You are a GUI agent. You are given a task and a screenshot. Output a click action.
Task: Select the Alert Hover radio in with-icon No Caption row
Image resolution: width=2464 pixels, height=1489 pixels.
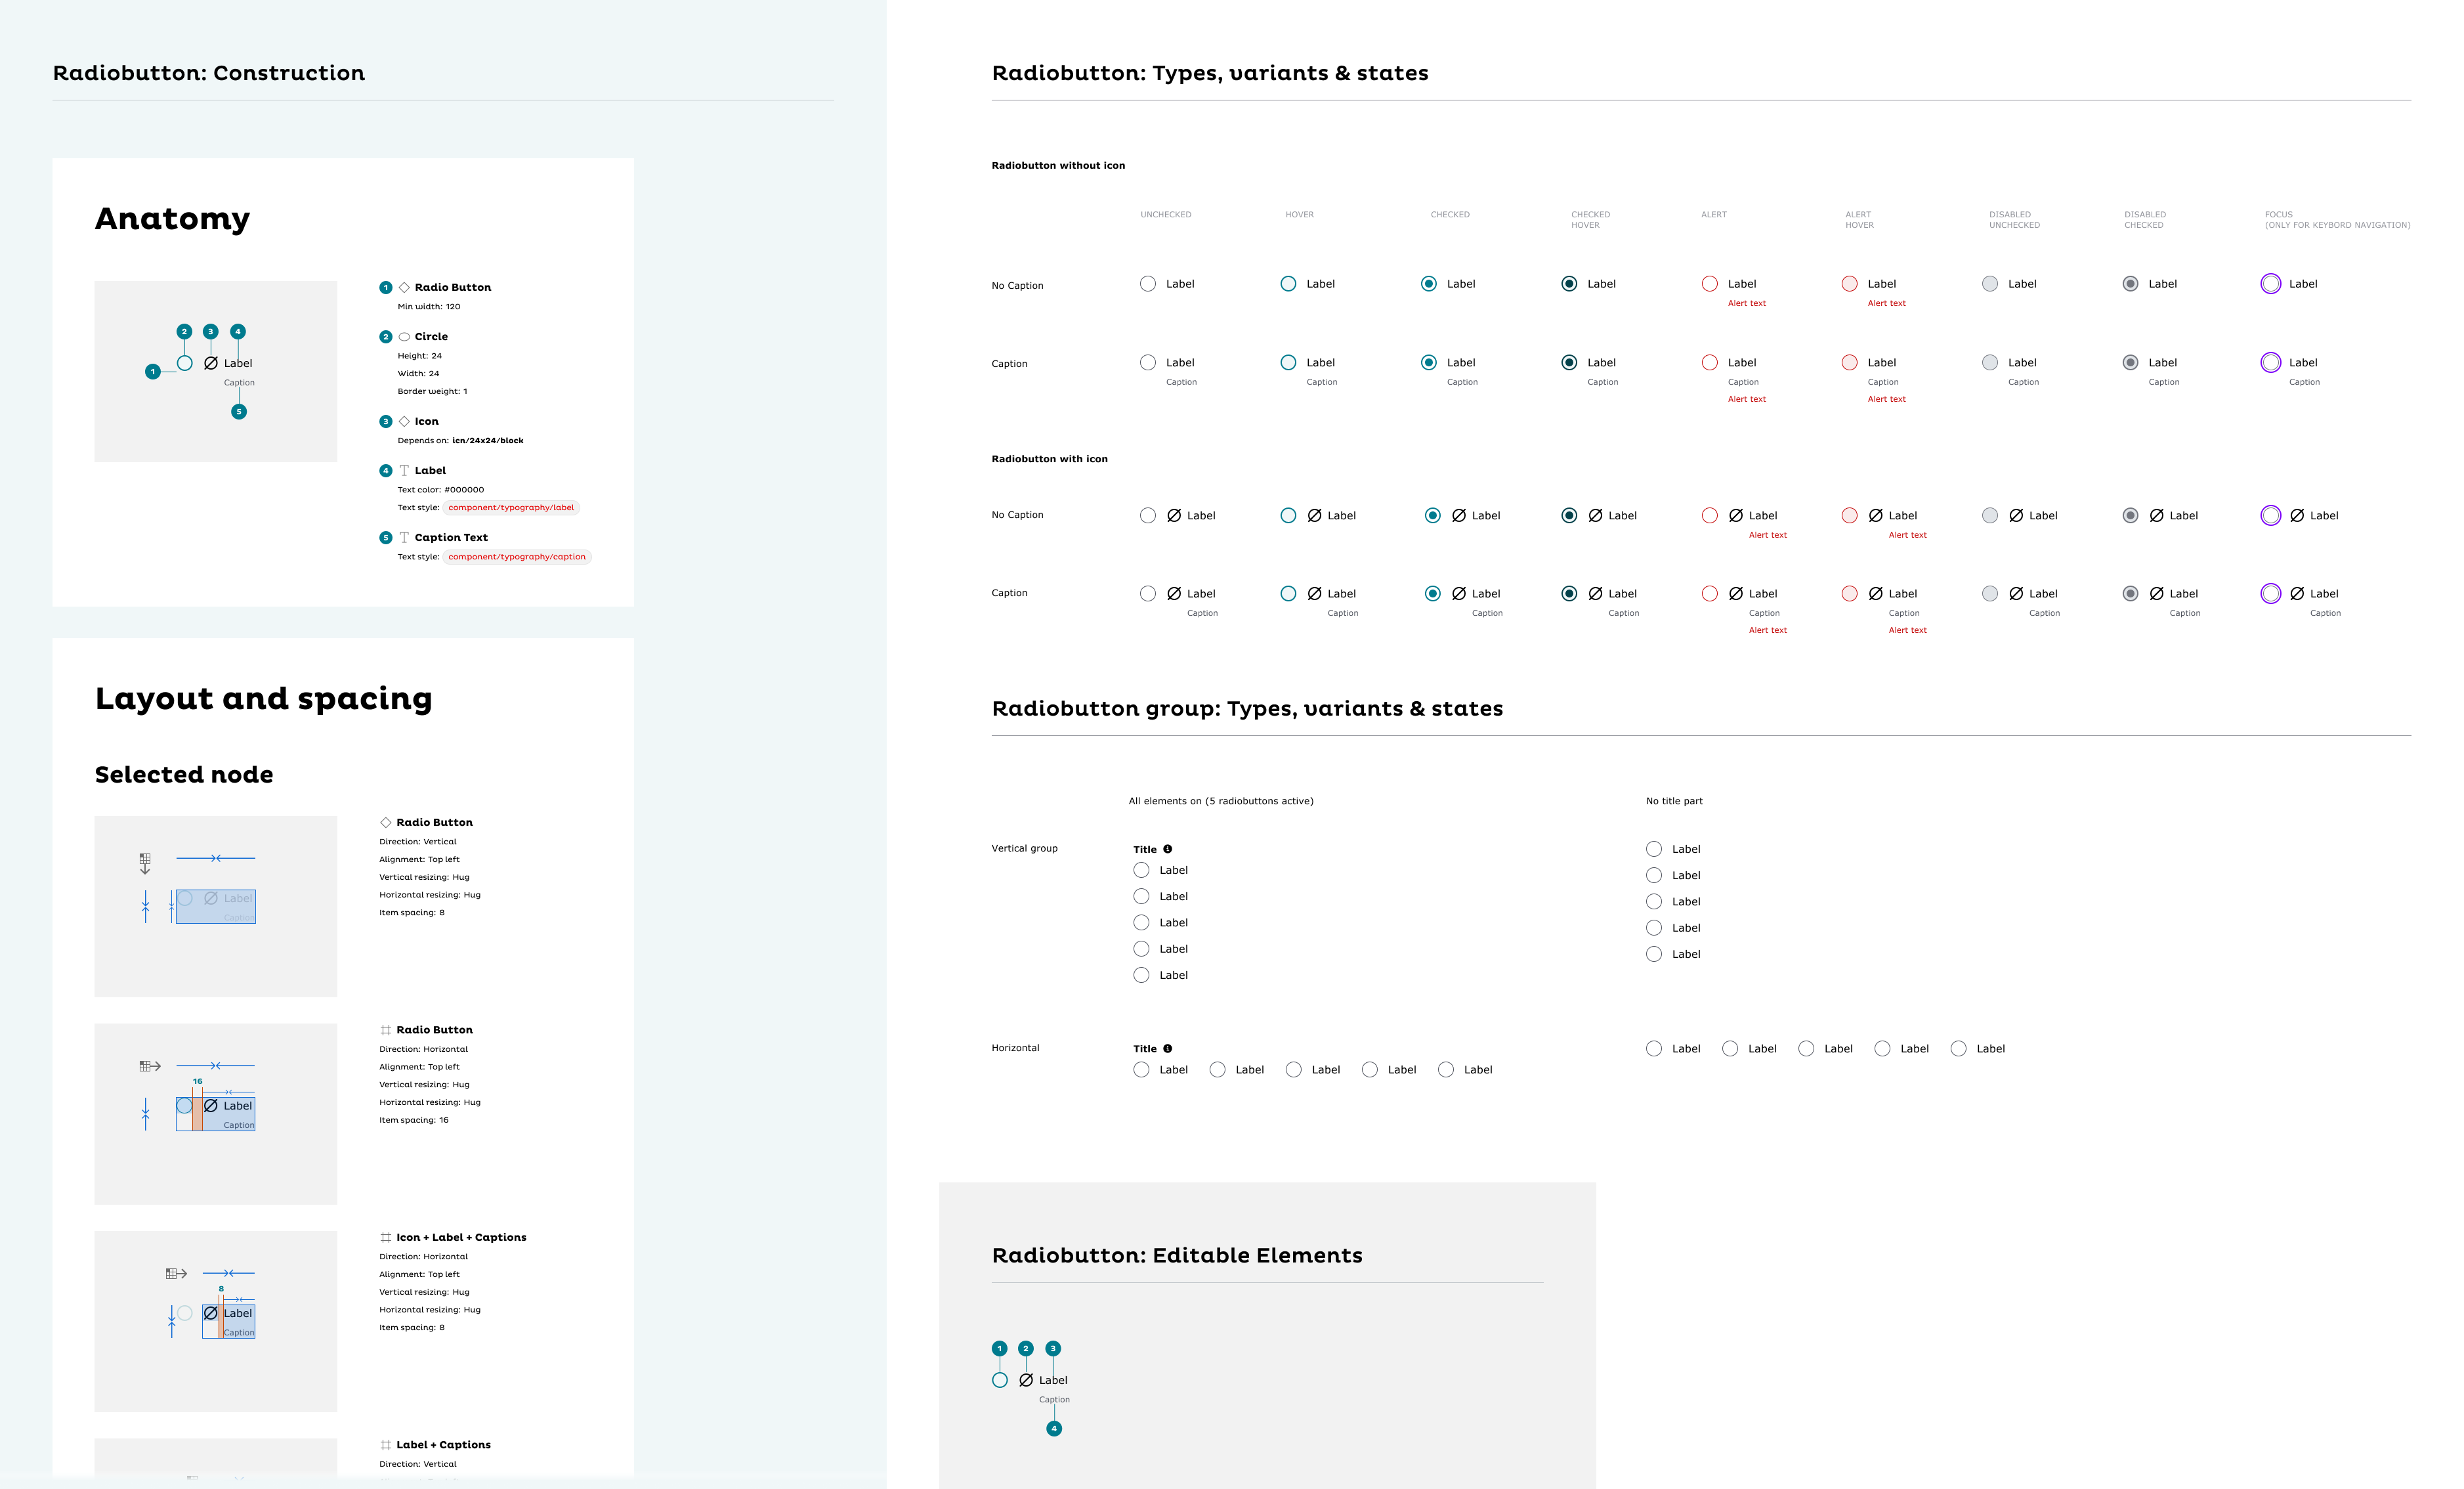coord(1850,516)
